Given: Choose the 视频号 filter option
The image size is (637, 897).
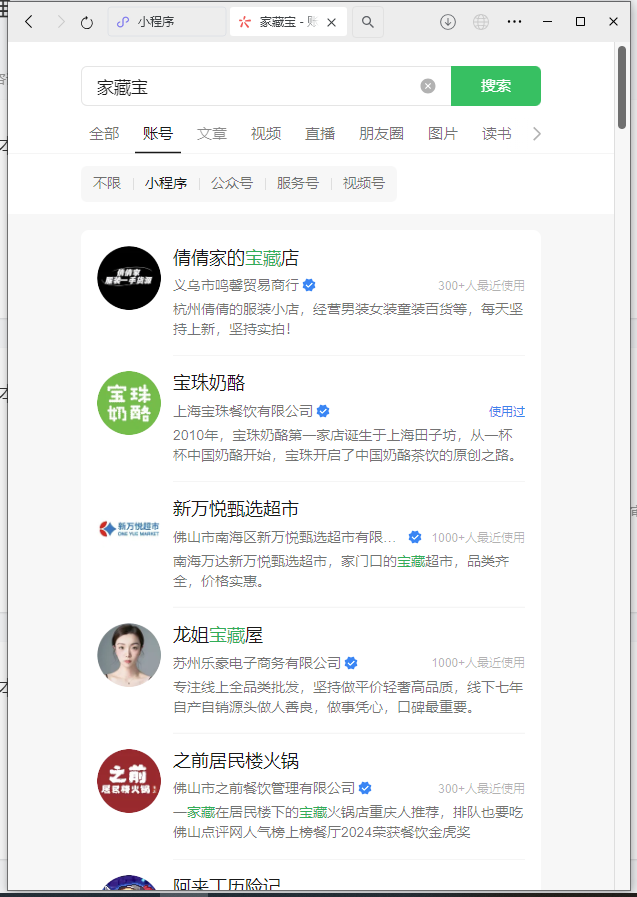Looking at the screenshot, I should click(x=364, y=183).
